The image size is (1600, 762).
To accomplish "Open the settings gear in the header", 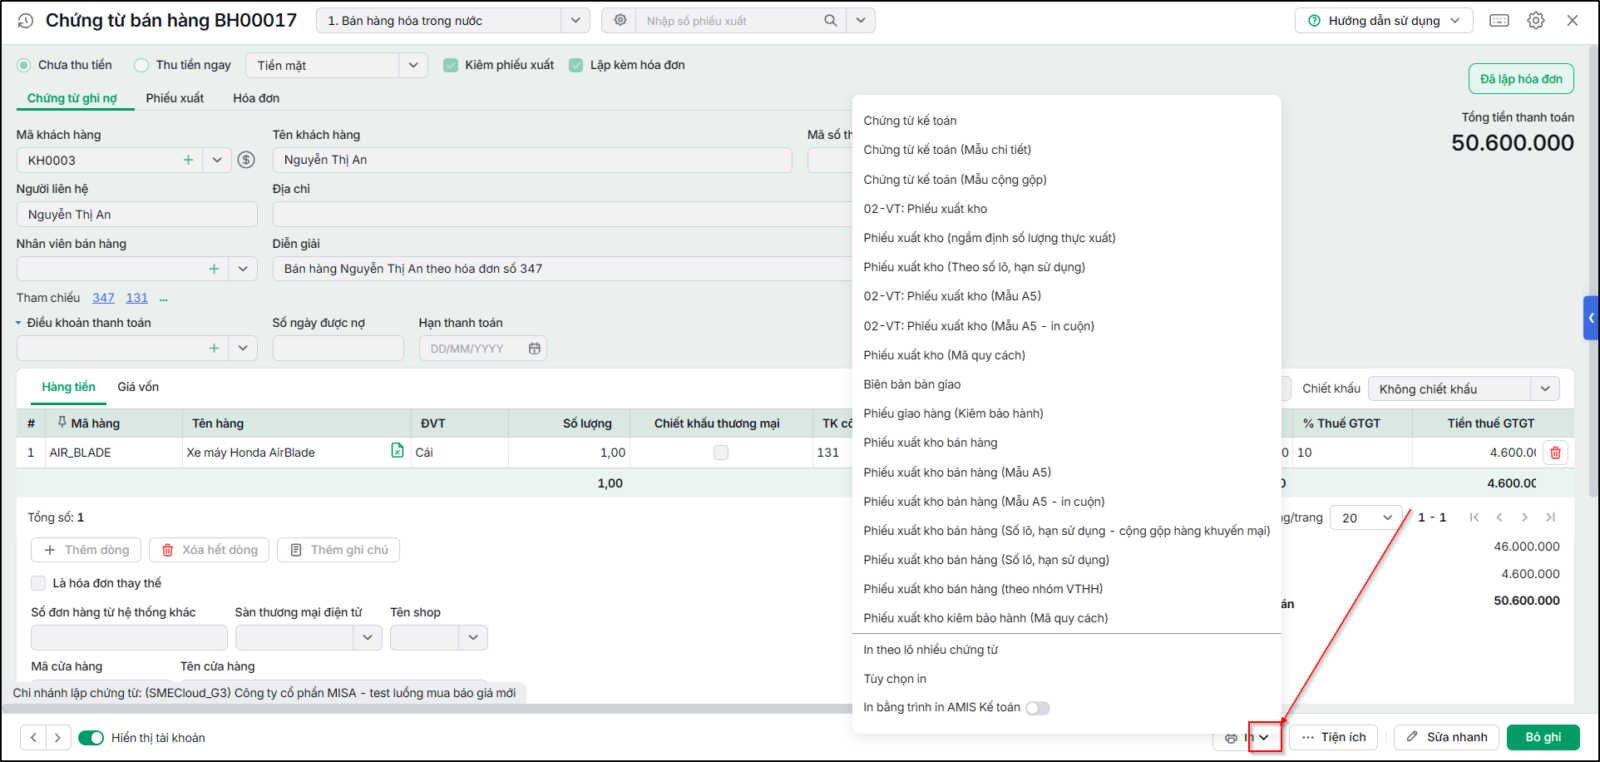I will [1536, 20].
